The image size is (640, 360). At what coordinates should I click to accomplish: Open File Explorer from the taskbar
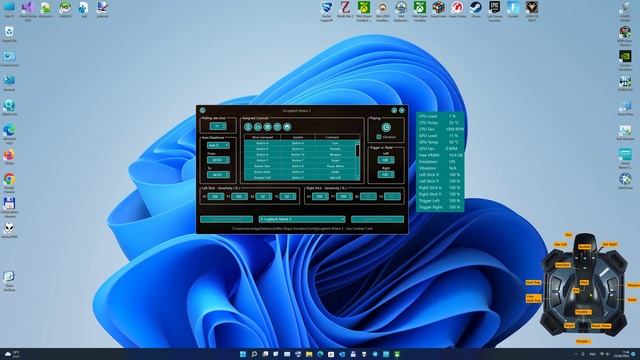point(309,354)
